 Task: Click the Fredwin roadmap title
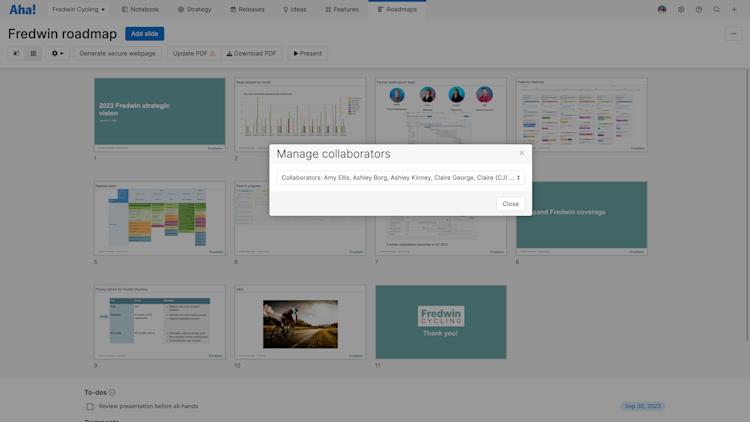coord(62,34)
